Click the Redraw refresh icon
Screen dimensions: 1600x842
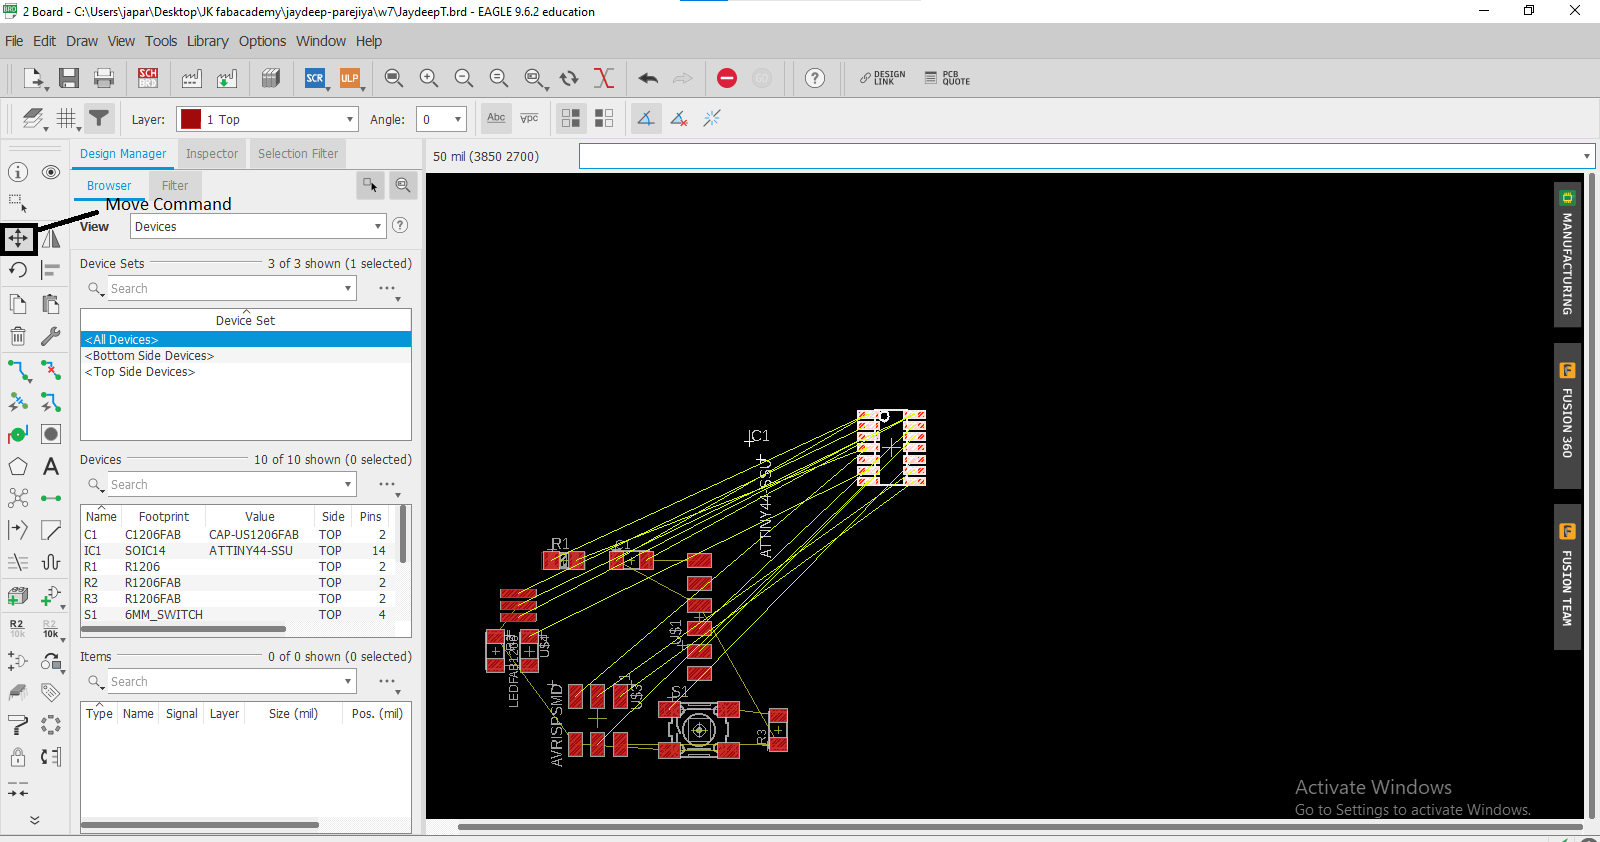click(569, 78)
